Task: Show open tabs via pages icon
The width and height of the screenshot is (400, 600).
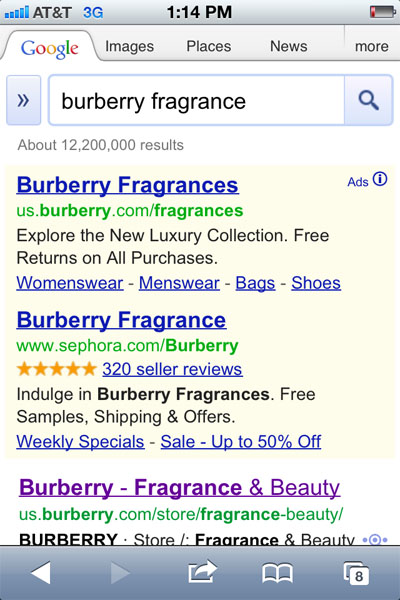Action: (356, 573)
